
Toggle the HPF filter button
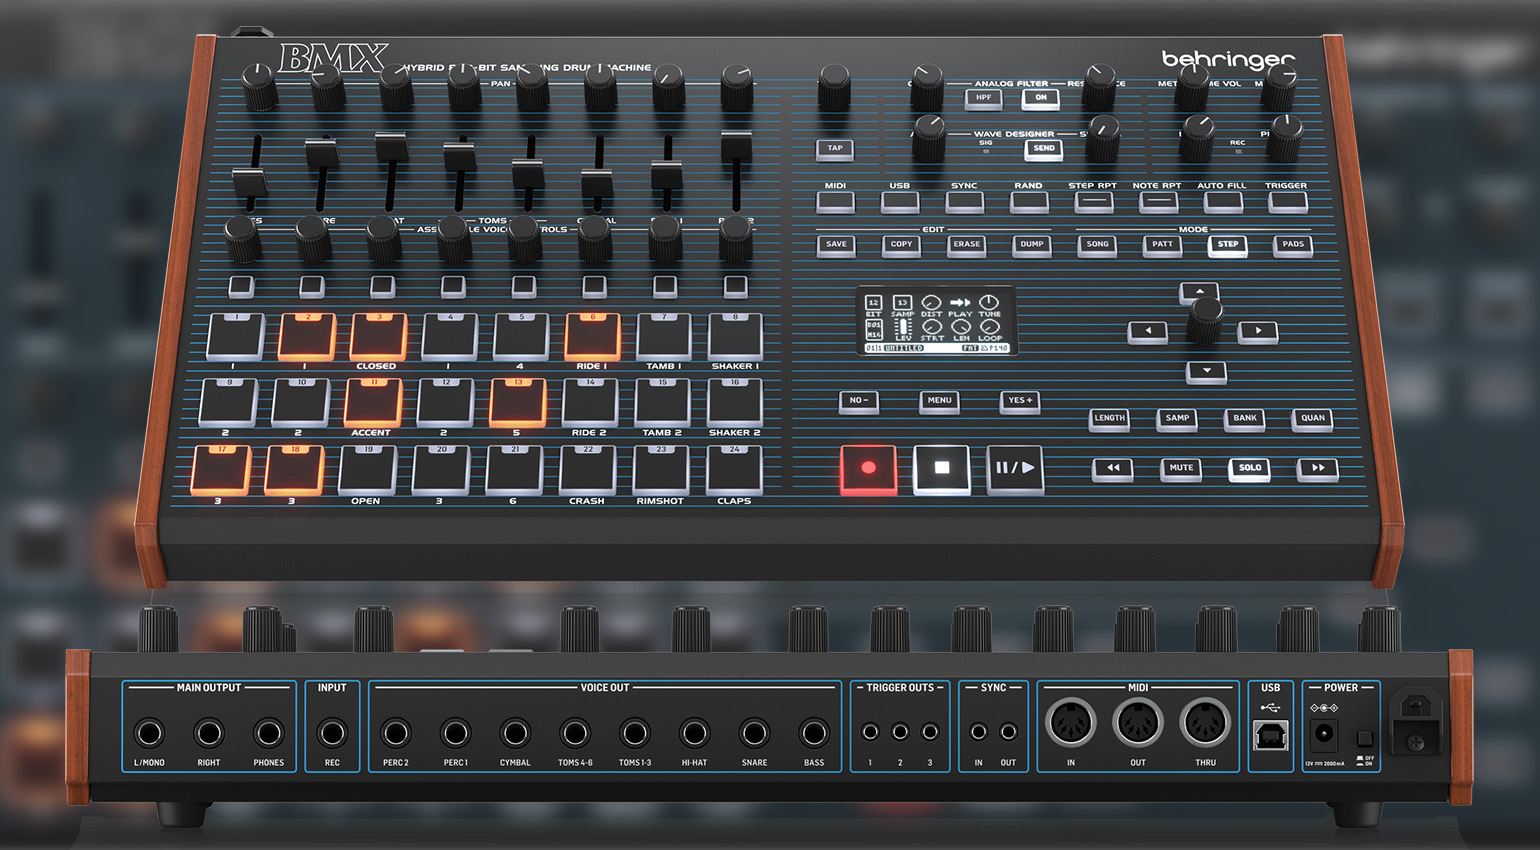pyautogui.click(x=983, y=98)
